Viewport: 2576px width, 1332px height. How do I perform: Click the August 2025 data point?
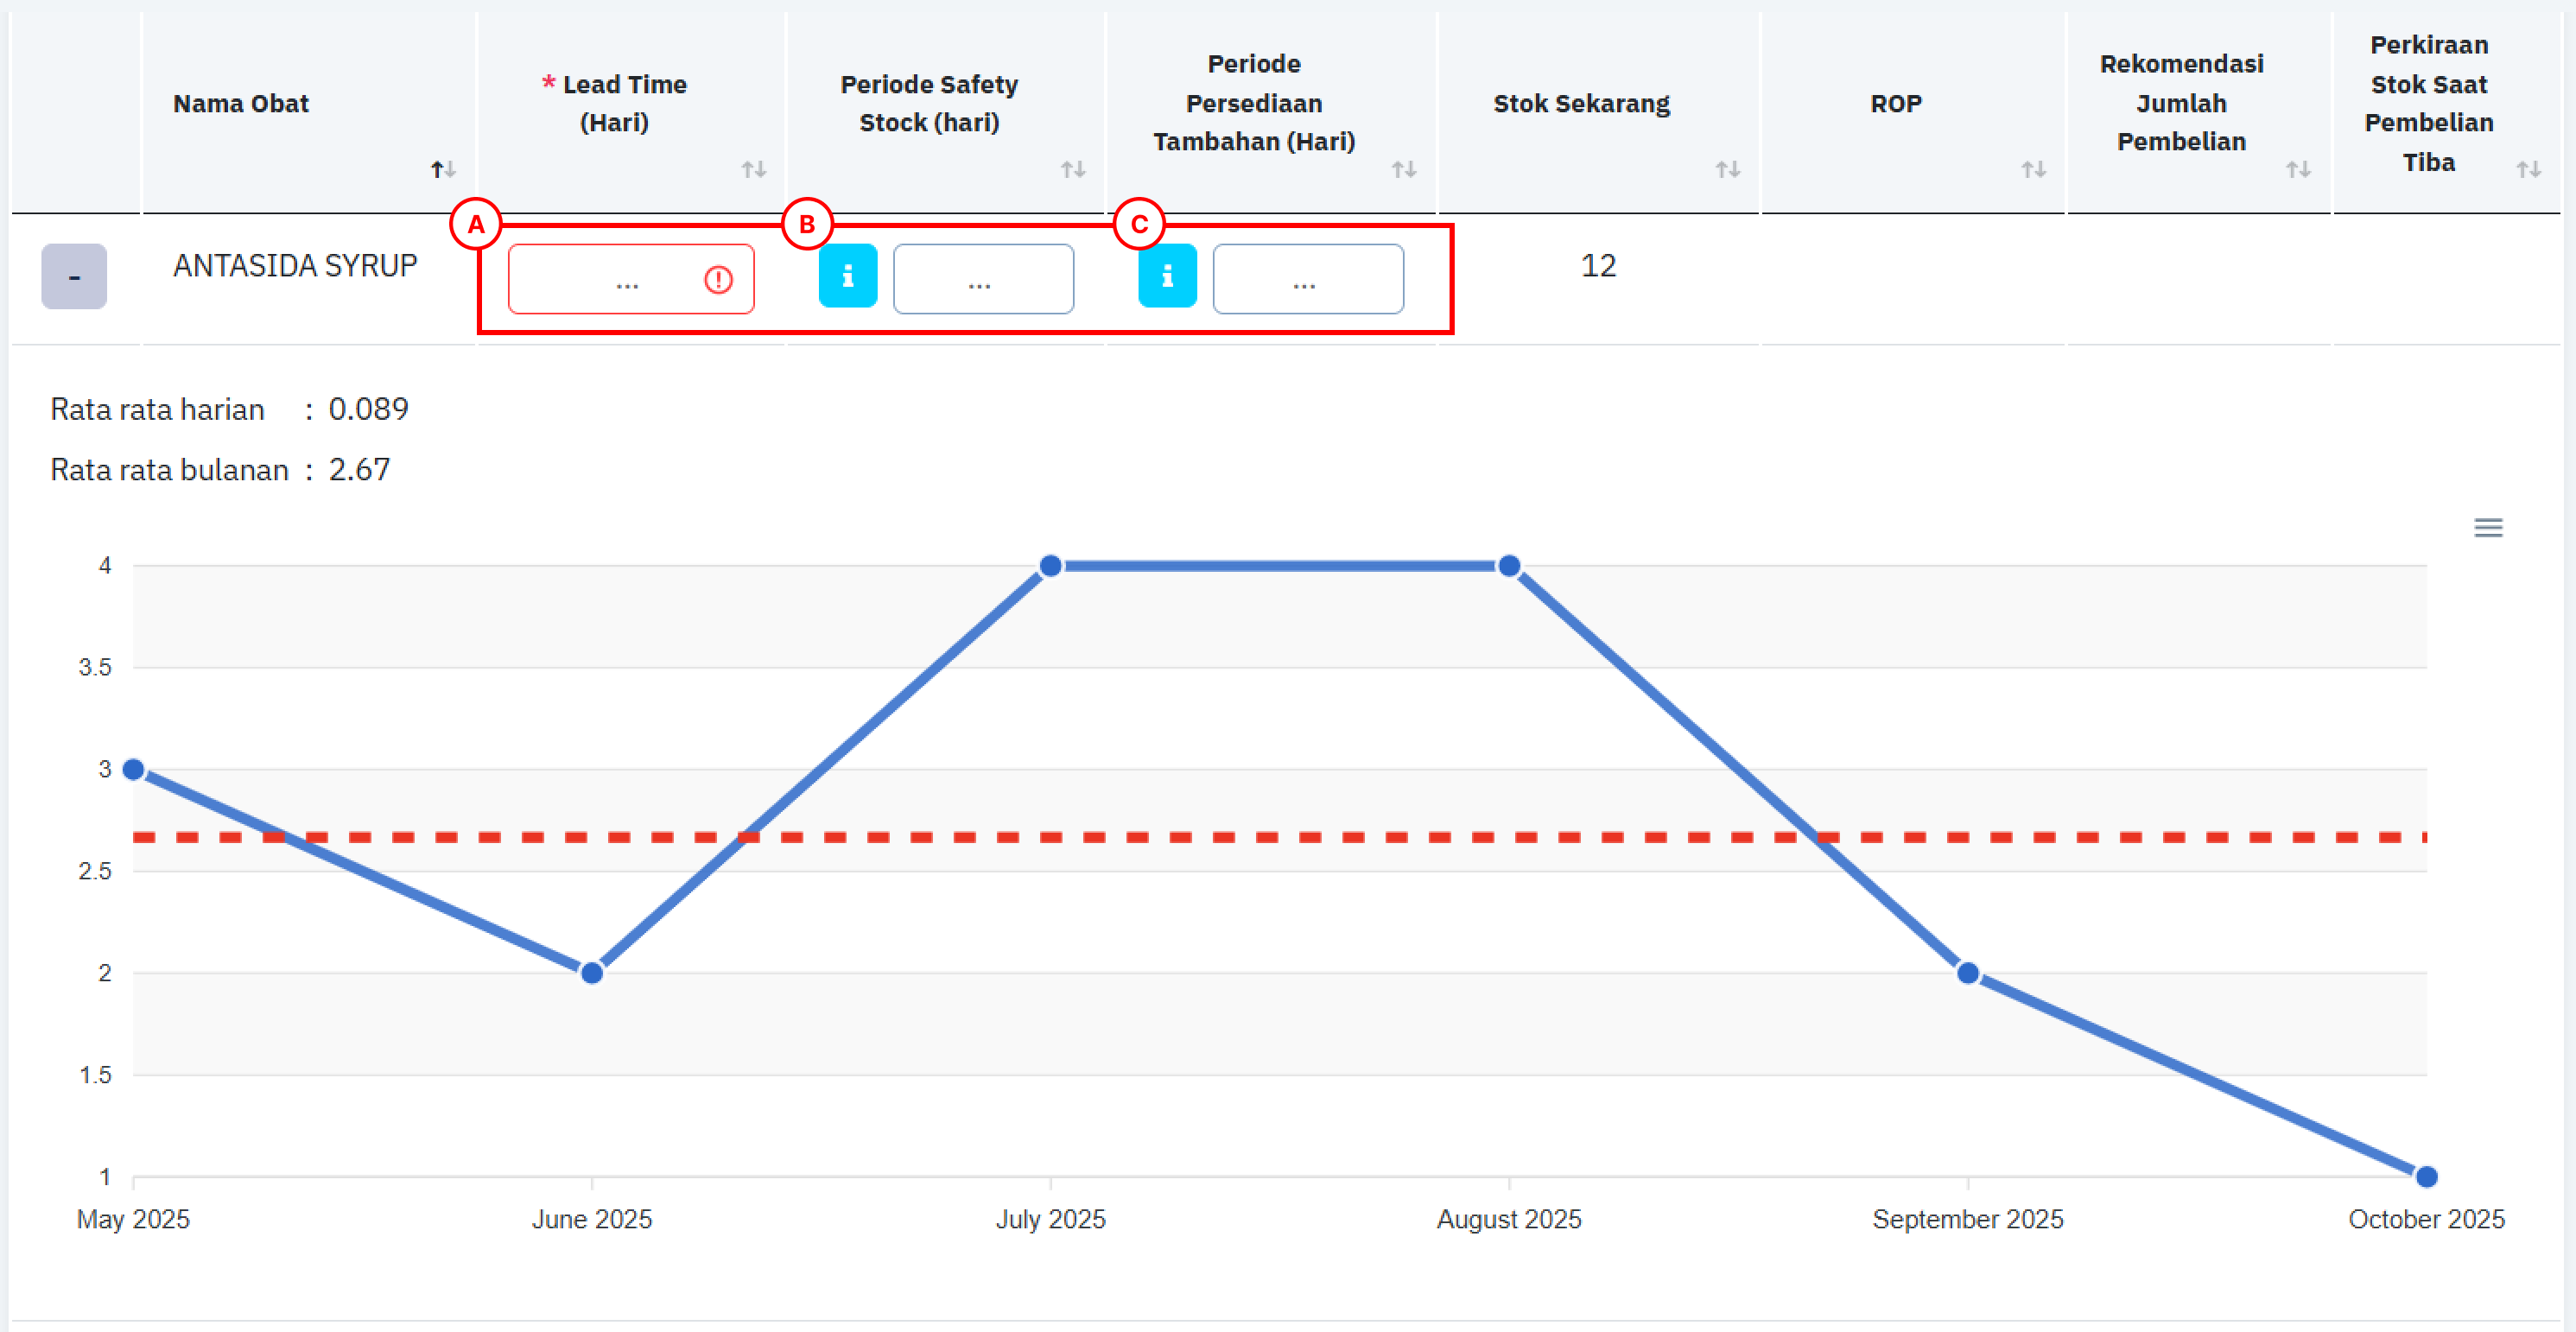[1509, 566]
